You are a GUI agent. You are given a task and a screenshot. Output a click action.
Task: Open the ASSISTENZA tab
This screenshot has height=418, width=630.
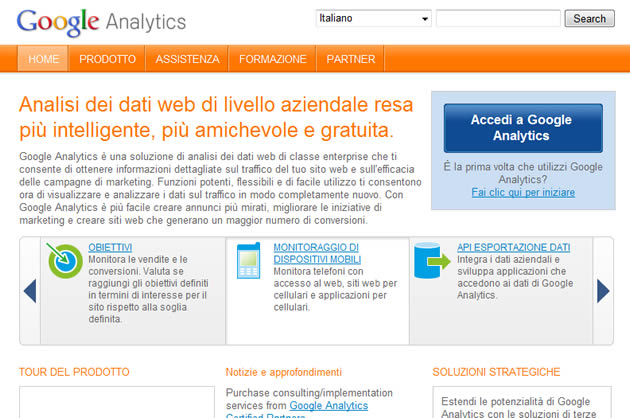(187, 59)
